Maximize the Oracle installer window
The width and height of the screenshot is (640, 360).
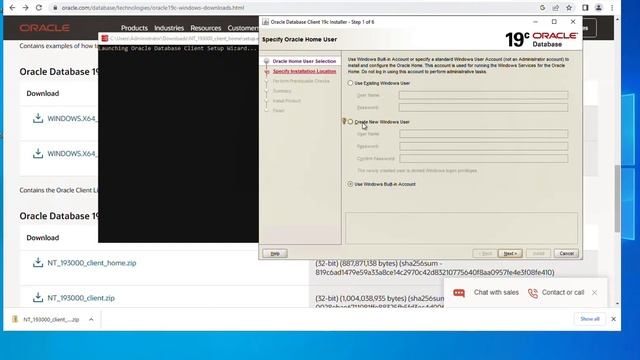[x=554, y=22]
